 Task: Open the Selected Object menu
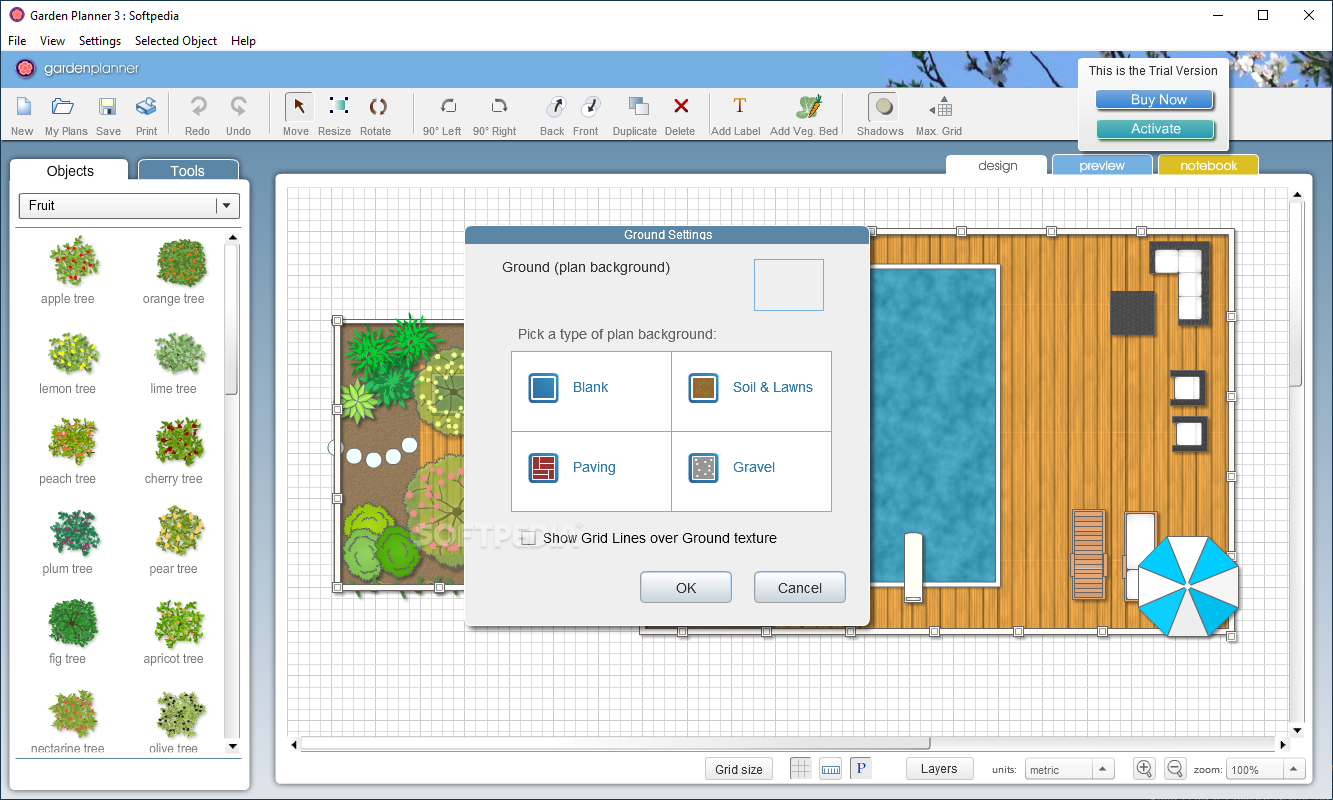point(176,41)
